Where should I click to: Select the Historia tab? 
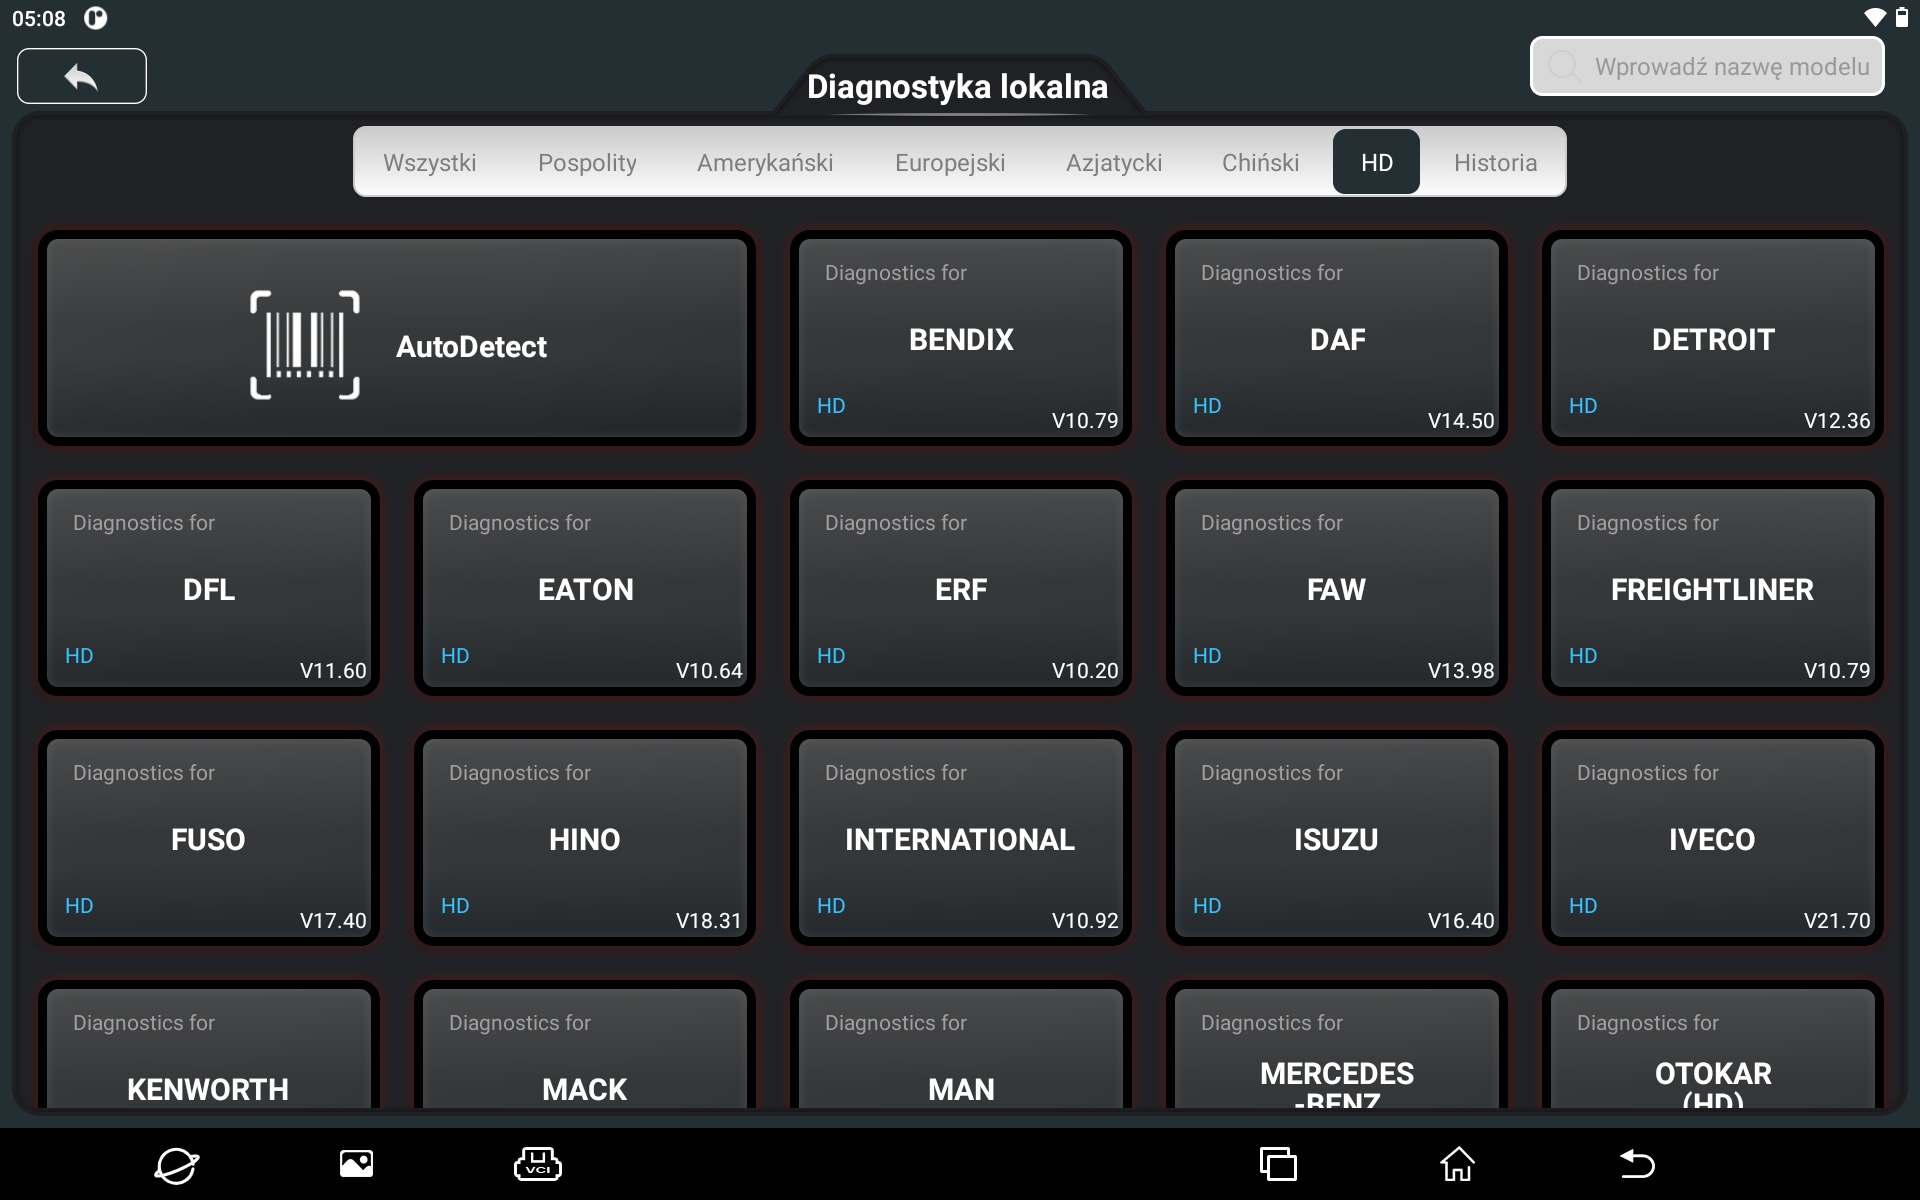coord(1495,162)
